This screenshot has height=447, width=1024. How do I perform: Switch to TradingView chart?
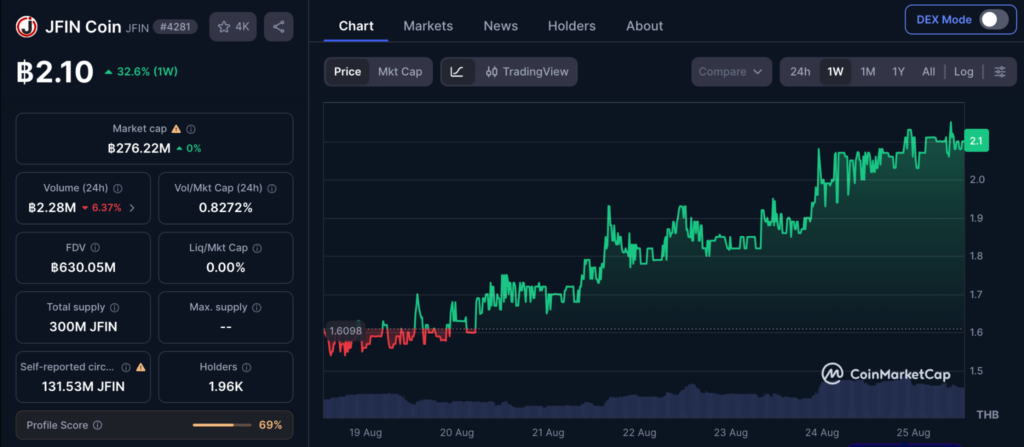tap(527, 72)
